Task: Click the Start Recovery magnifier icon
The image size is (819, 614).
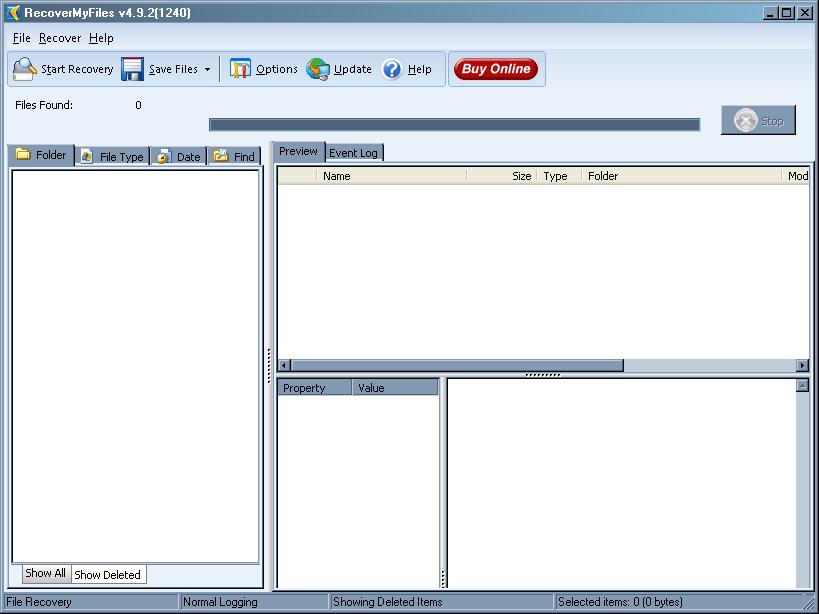Action: [x=25, y=69]
